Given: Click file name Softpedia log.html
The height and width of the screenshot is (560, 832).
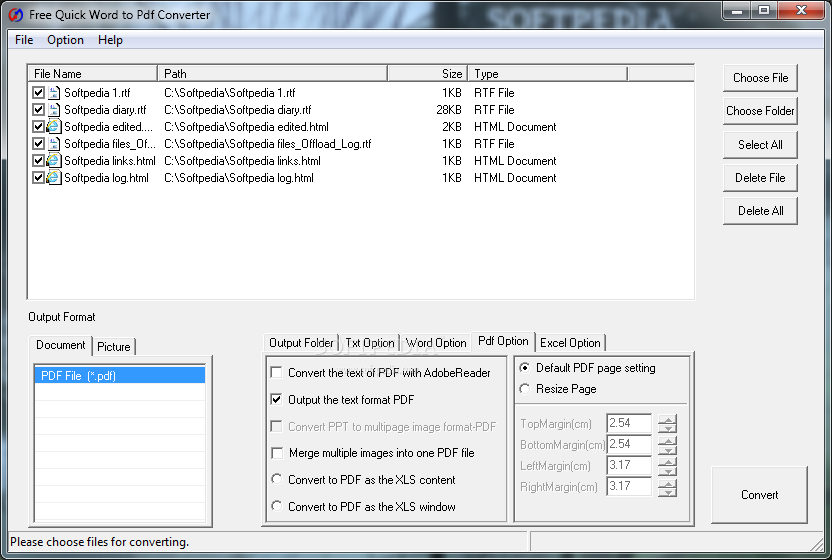Looking at the screenshot, I should pos(106,178).
